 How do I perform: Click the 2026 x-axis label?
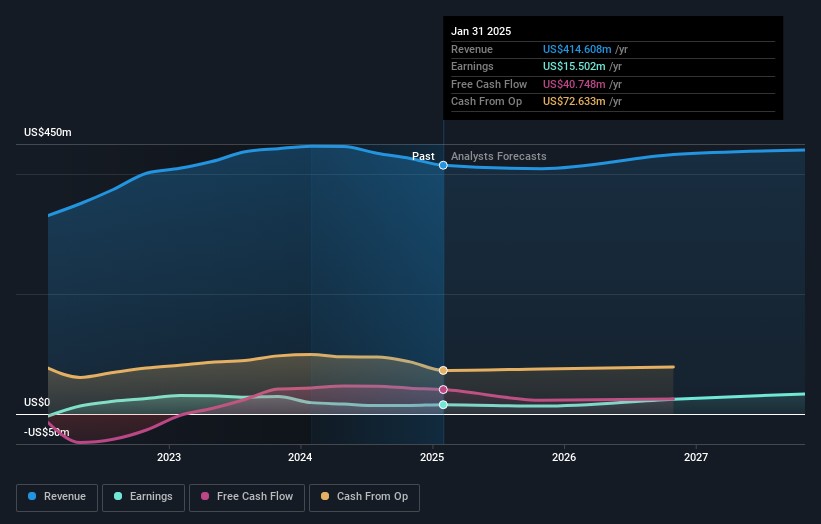point(564,458)
